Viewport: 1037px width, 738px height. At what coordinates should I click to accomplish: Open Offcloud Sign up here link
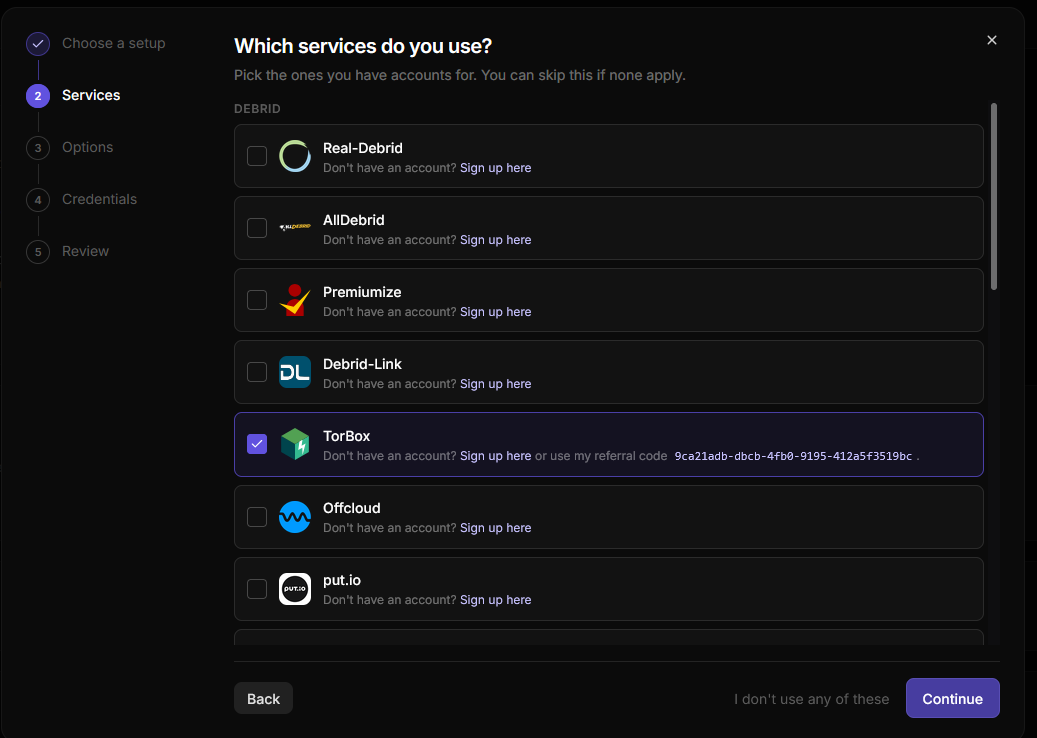[495, 528]
